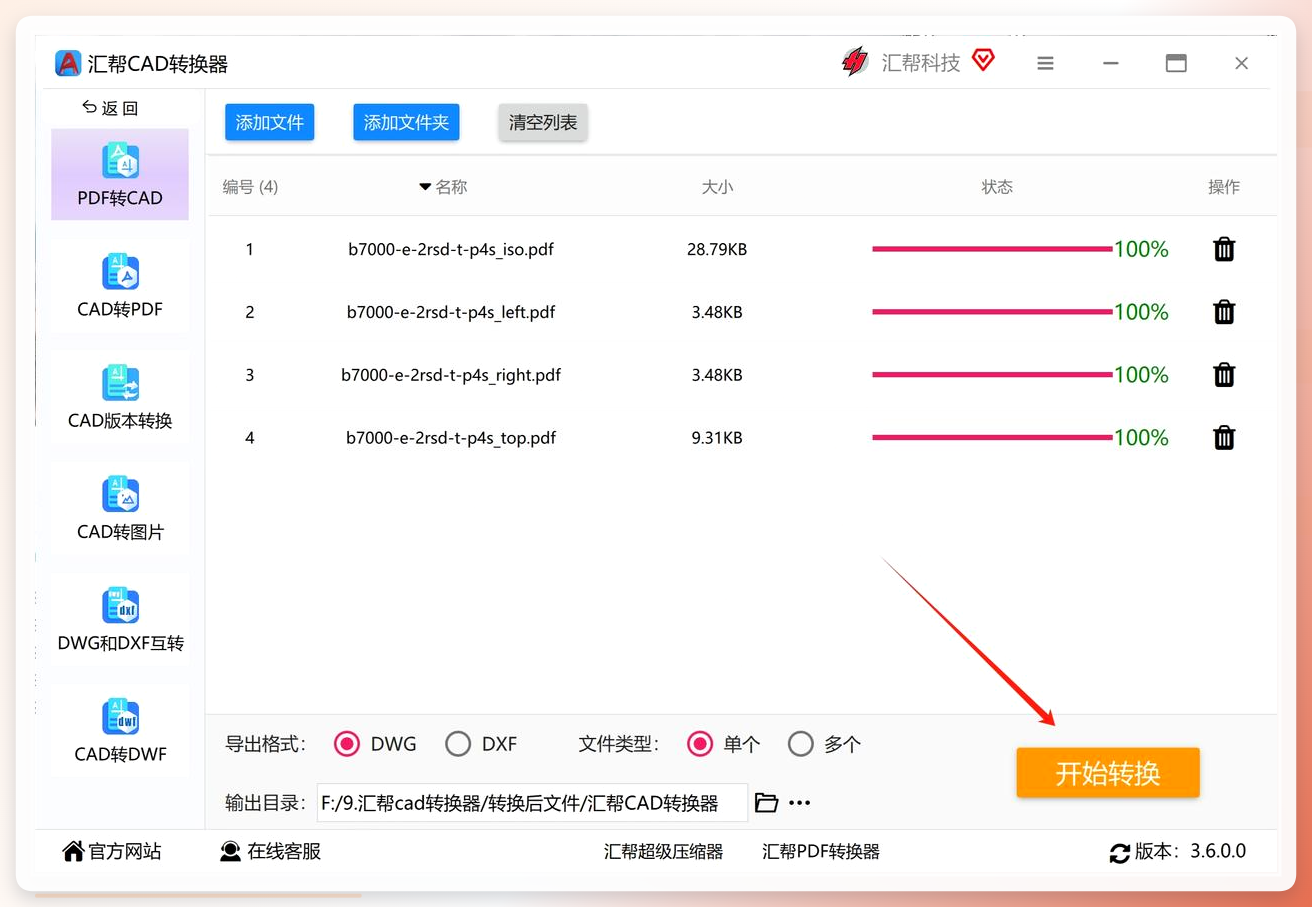Click the red diamond VIP icon

coord(983,61)
